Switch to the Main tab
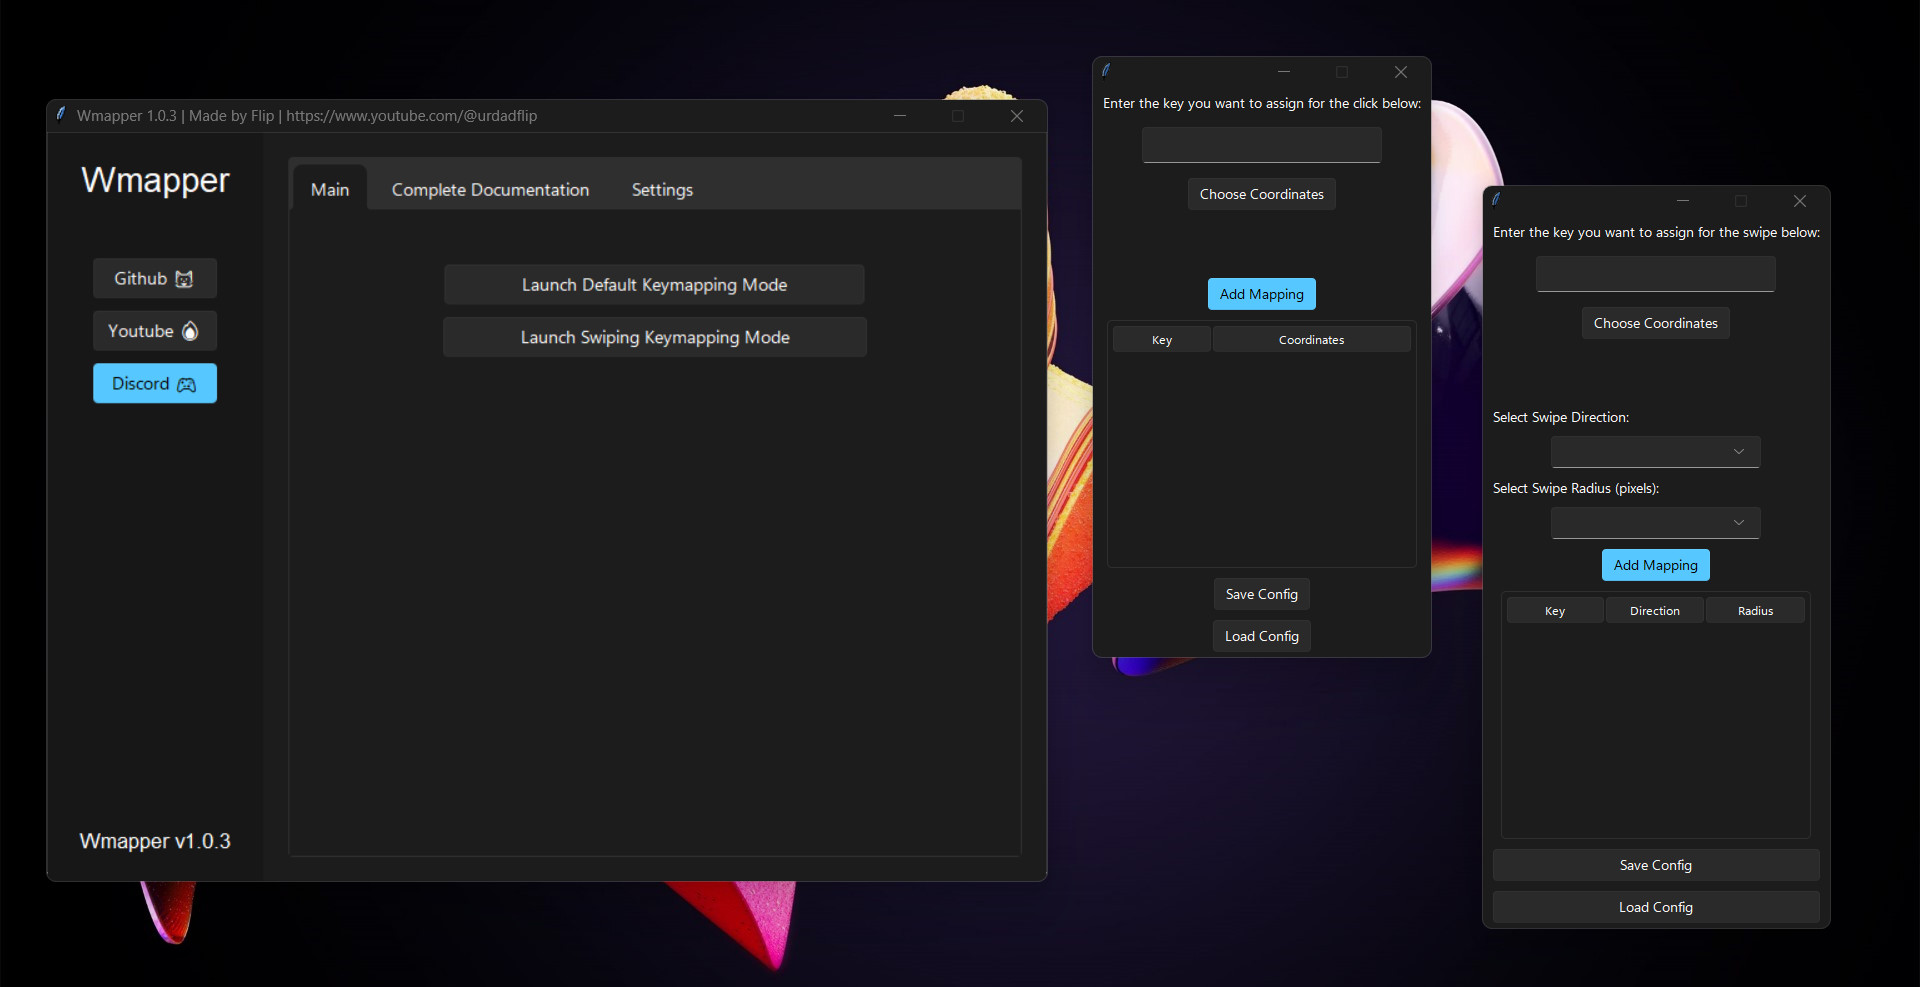The width and height of the screenshot is (1920, 987). tap(330, 189)
